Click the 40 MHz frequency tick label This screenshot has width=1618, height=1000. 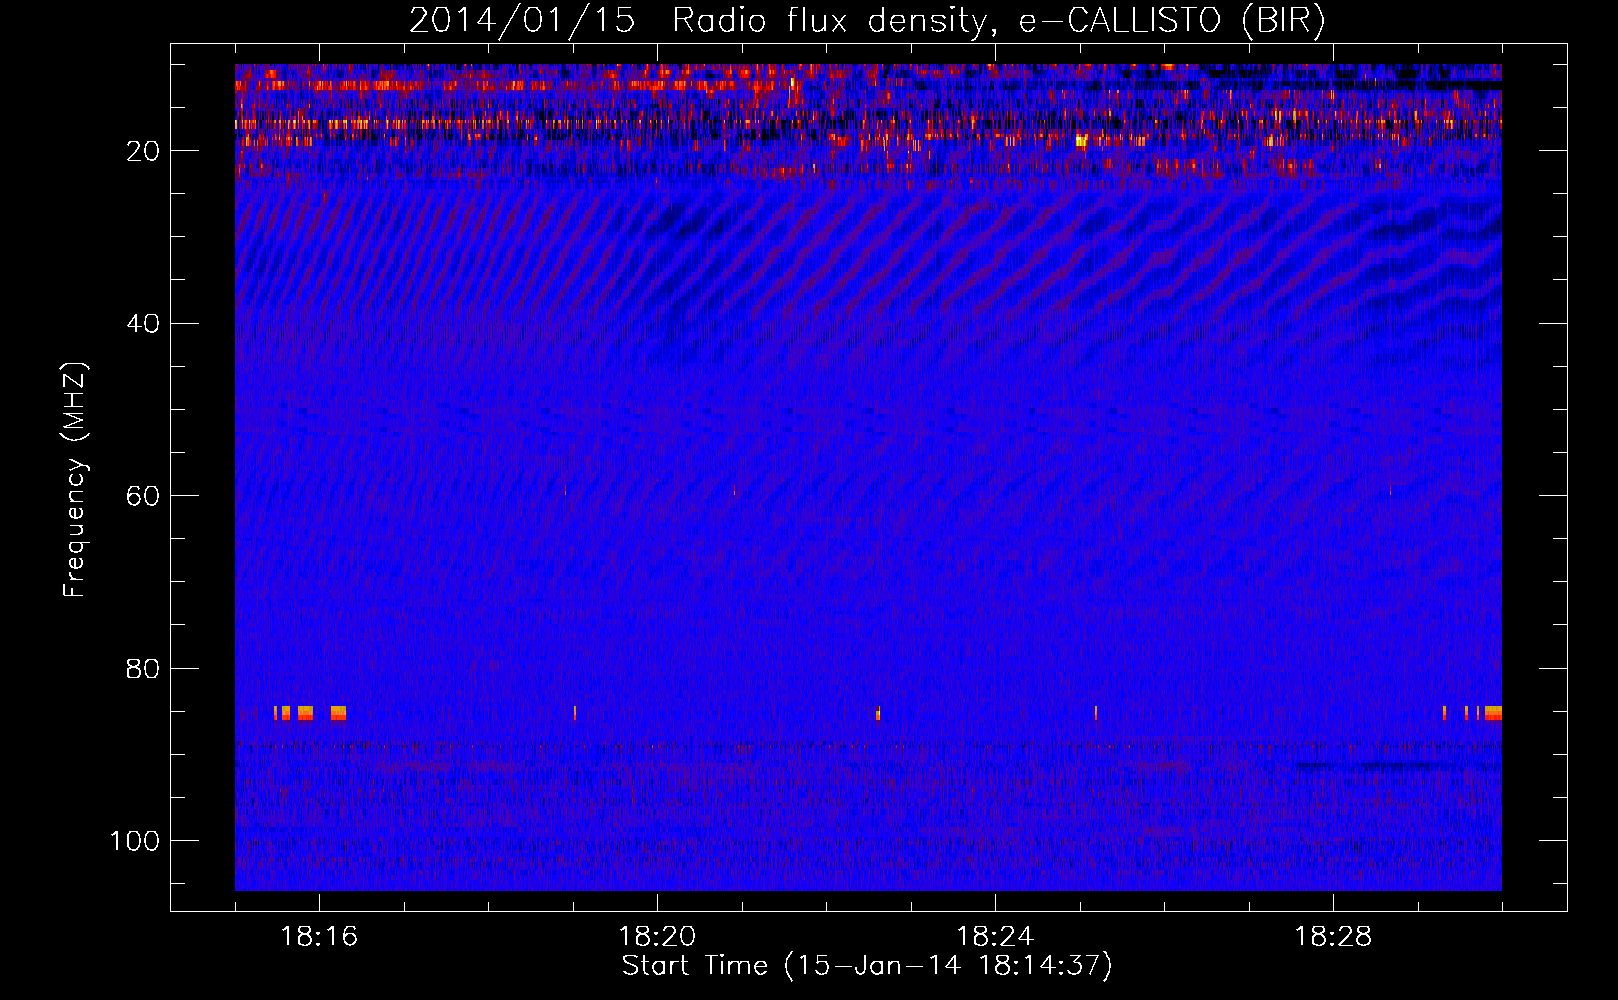tap(144, 324)
